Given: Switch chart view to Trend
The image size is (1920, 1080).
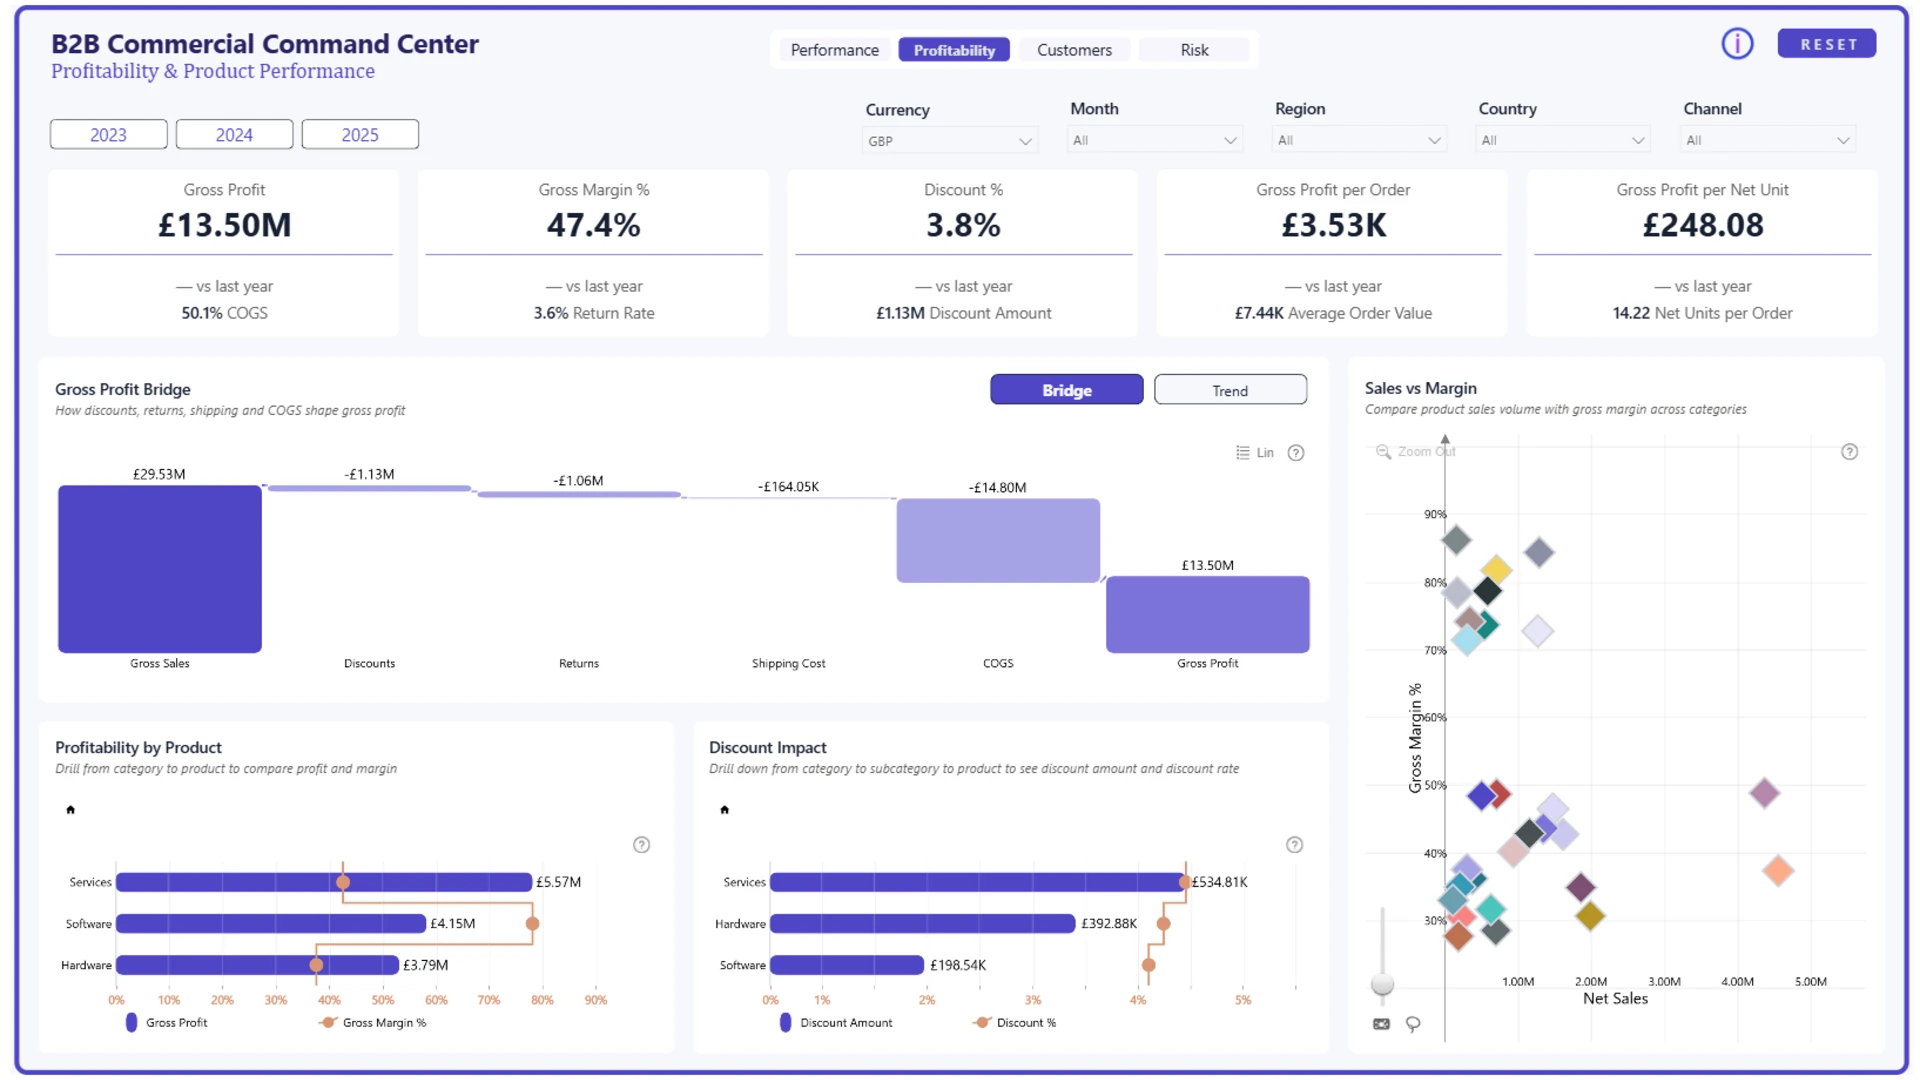Looking at the screenshot, I should click(1230, 390).
